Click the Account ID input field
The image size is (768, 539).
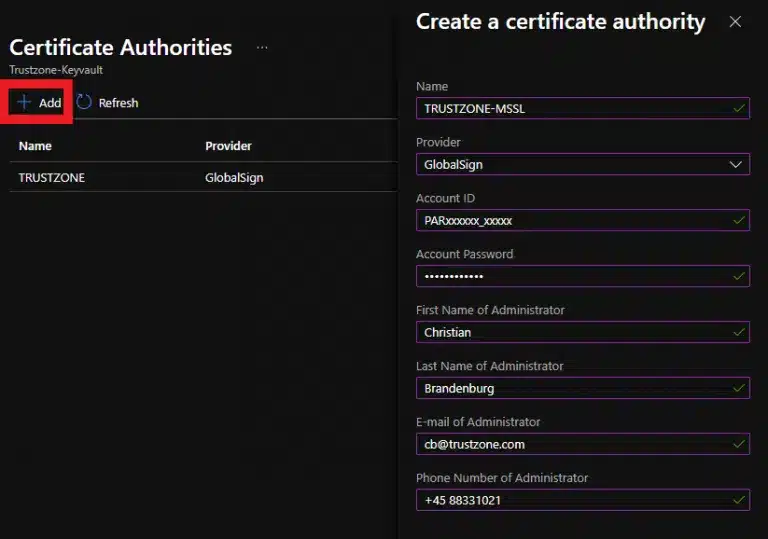tap(582, 220)
